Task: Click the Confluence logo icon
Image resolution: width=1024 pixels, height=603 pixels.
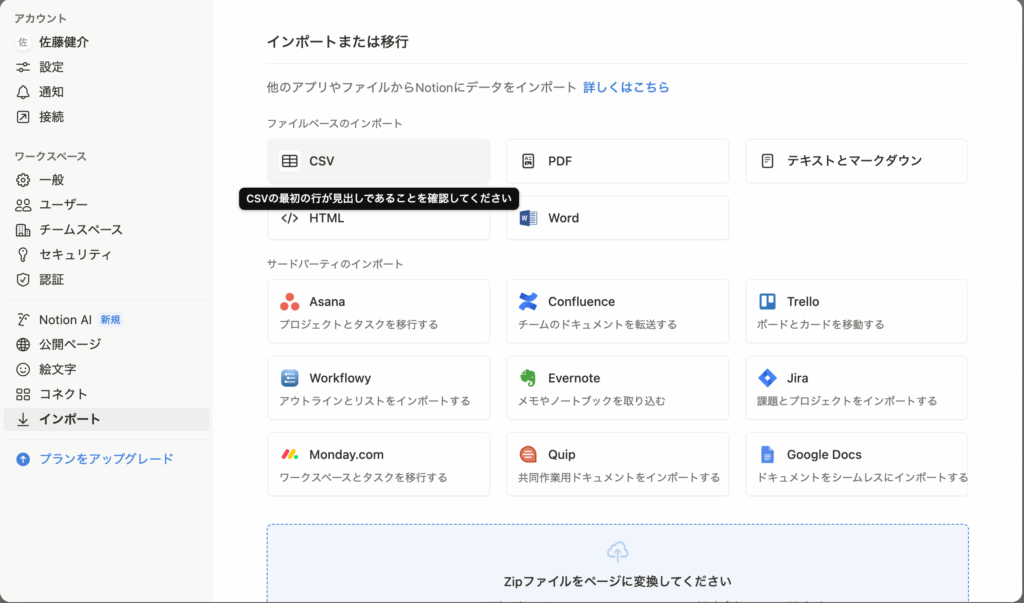Action: point(528,302)
